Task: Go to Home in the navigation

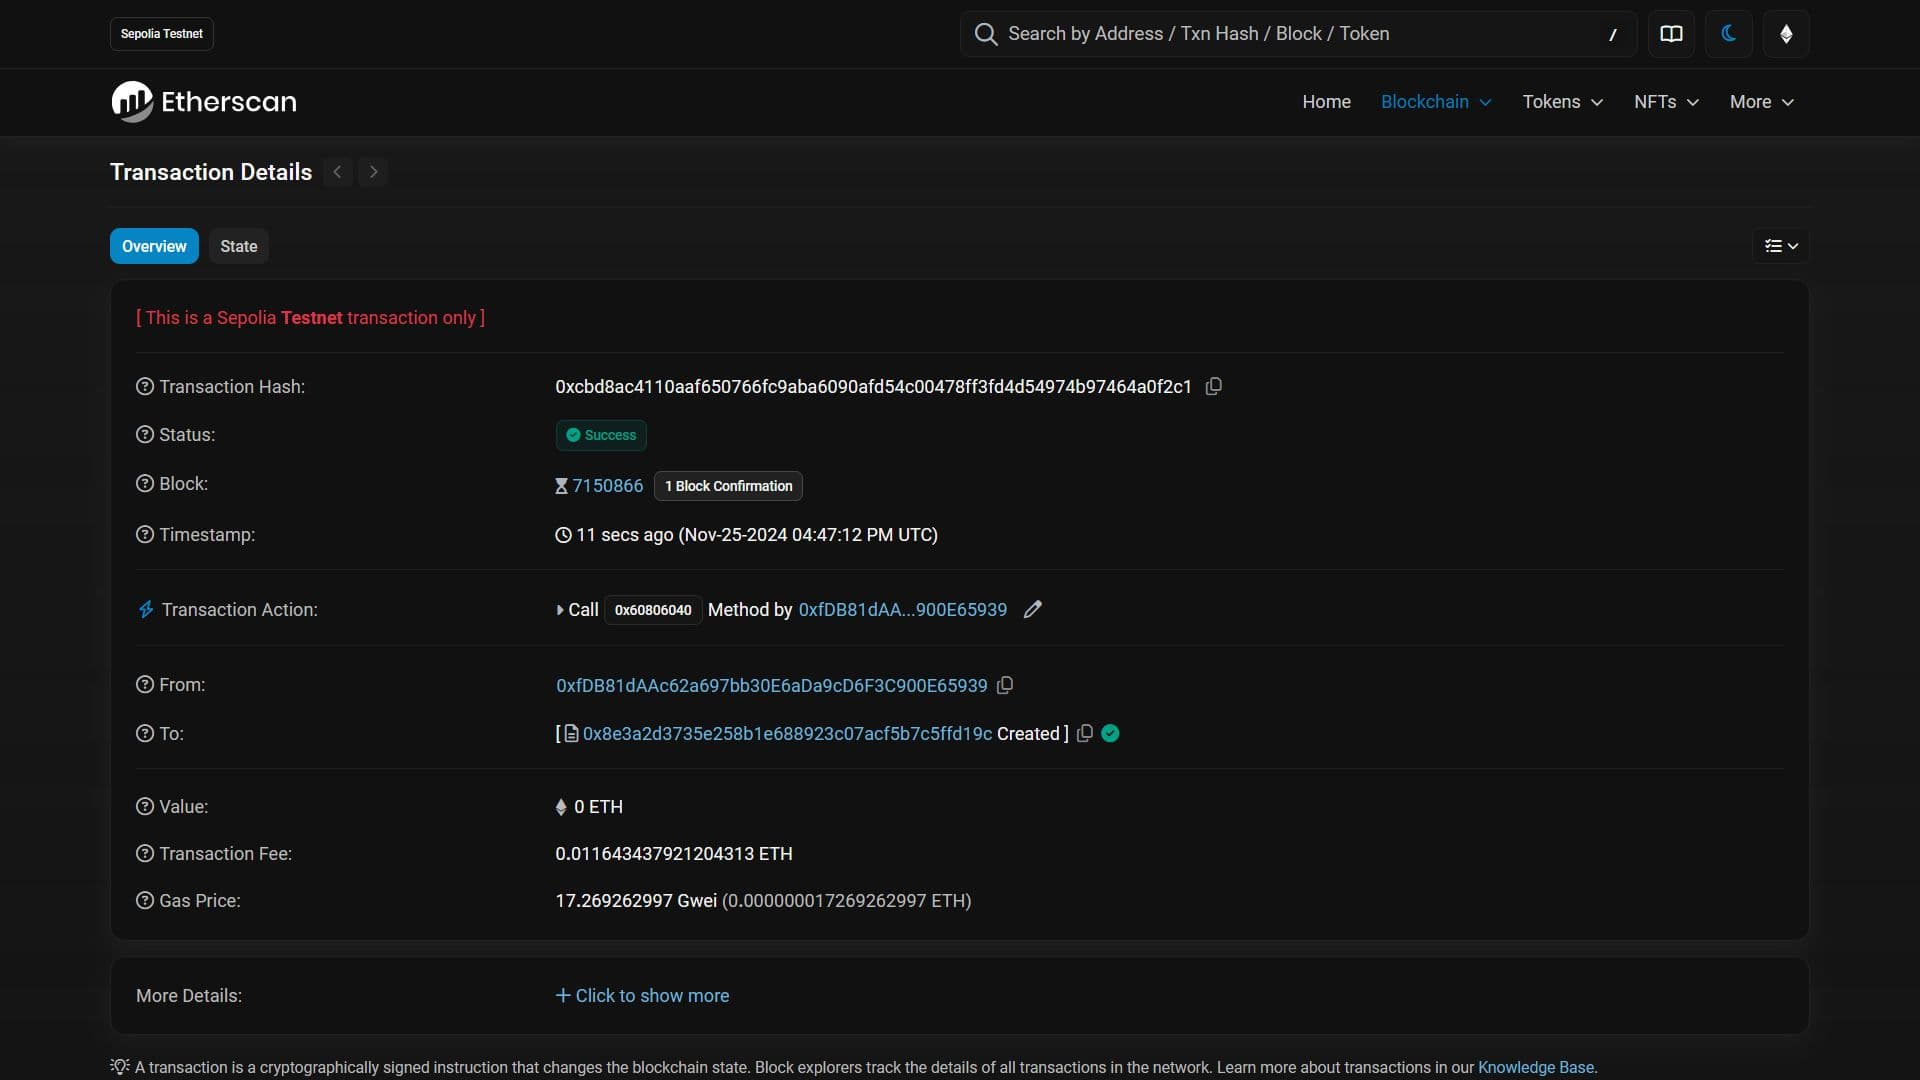Action: tap(1326, 102)
